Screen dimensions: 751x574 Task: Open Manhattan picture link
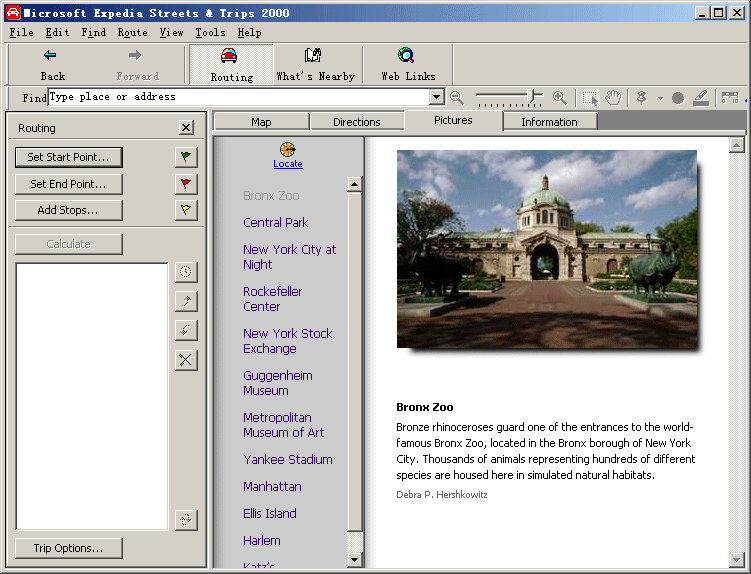click(x=273, y=487)
